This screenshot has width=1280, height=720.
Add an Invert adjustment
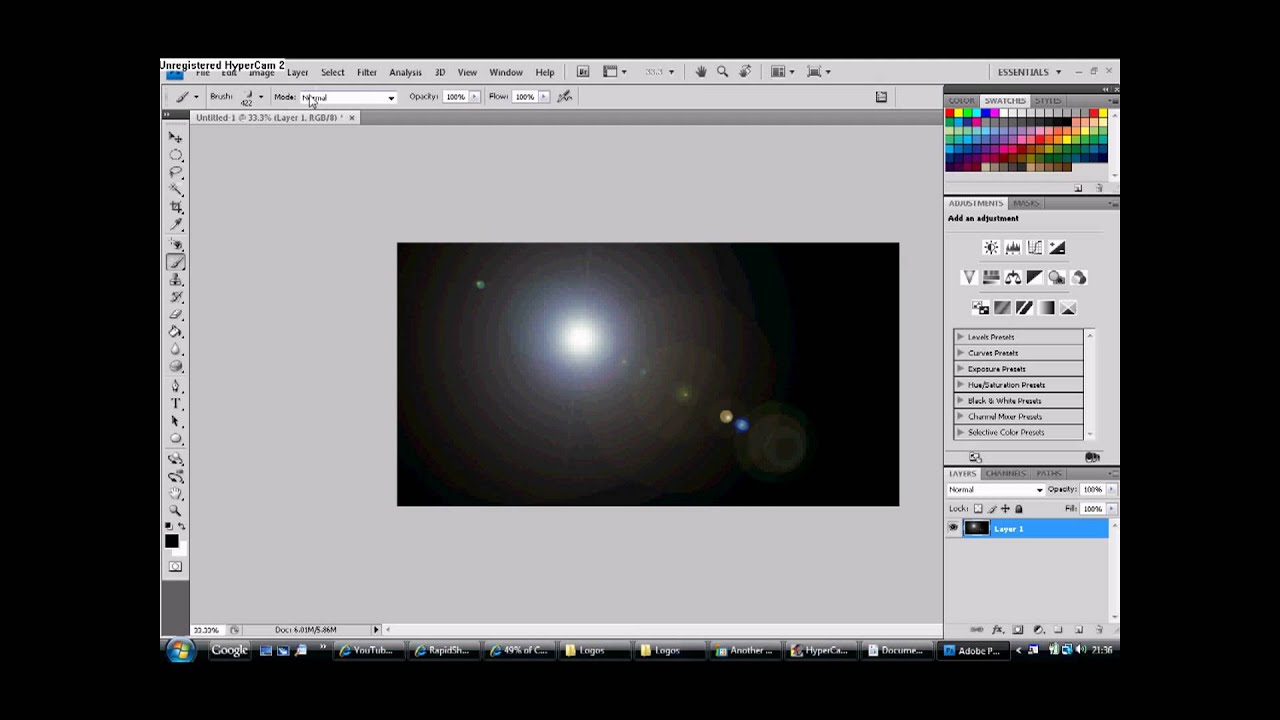[980, 307]
